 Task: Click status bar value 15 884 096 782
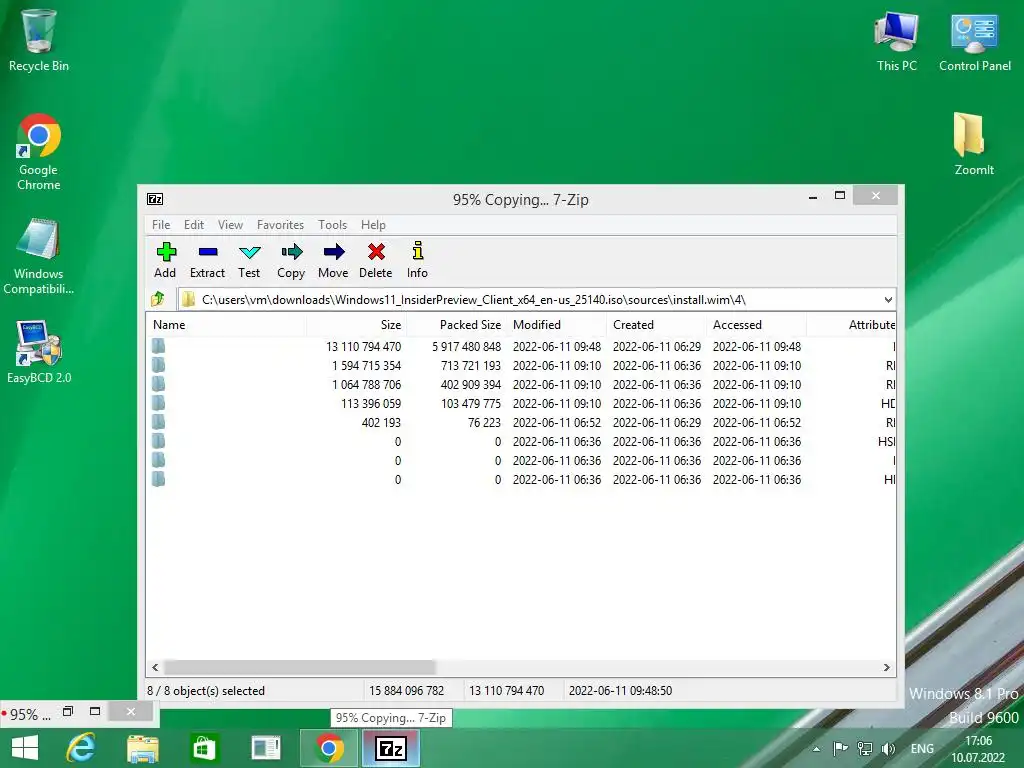pyautogui.click(x=406, y=690)
